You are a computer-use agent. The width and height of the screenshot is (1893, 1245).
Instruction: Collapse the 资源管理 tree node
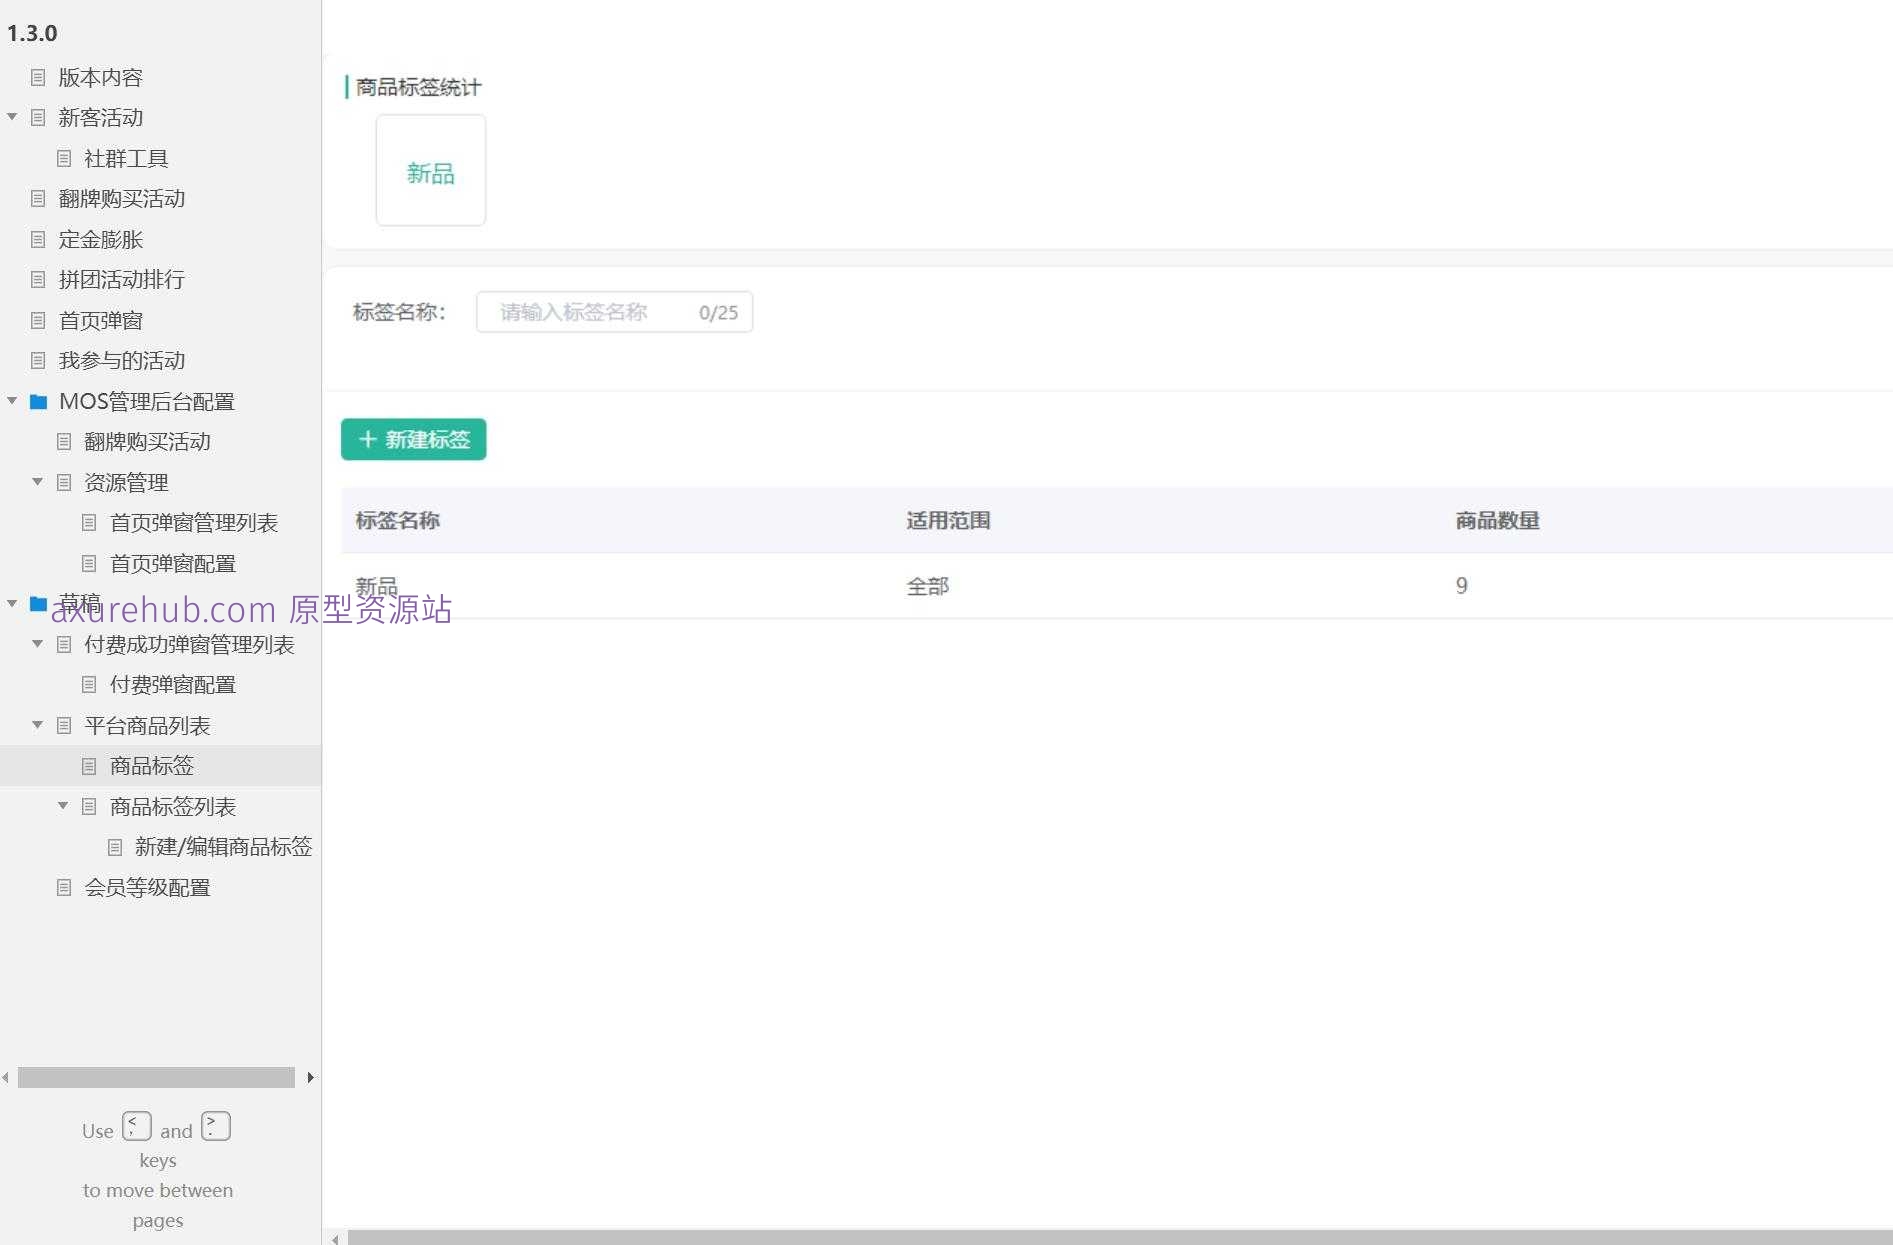coord(38,482)
